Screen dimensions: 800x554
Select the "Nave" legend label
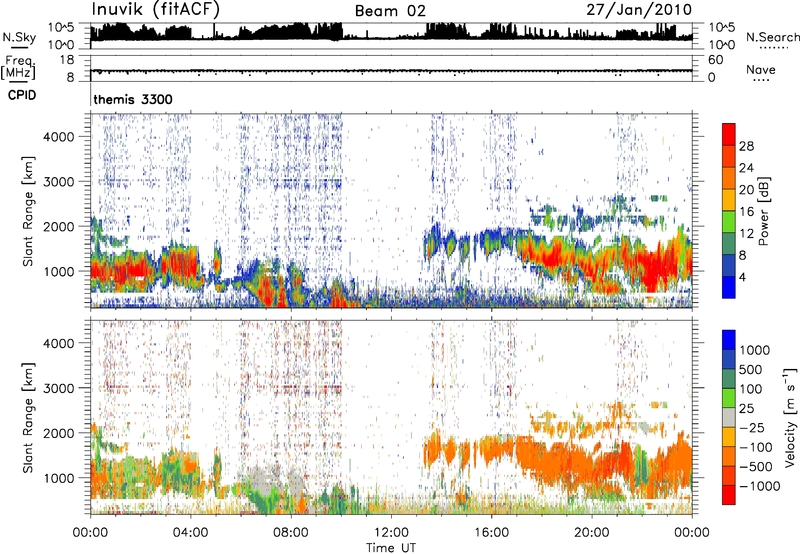[761, 69]
